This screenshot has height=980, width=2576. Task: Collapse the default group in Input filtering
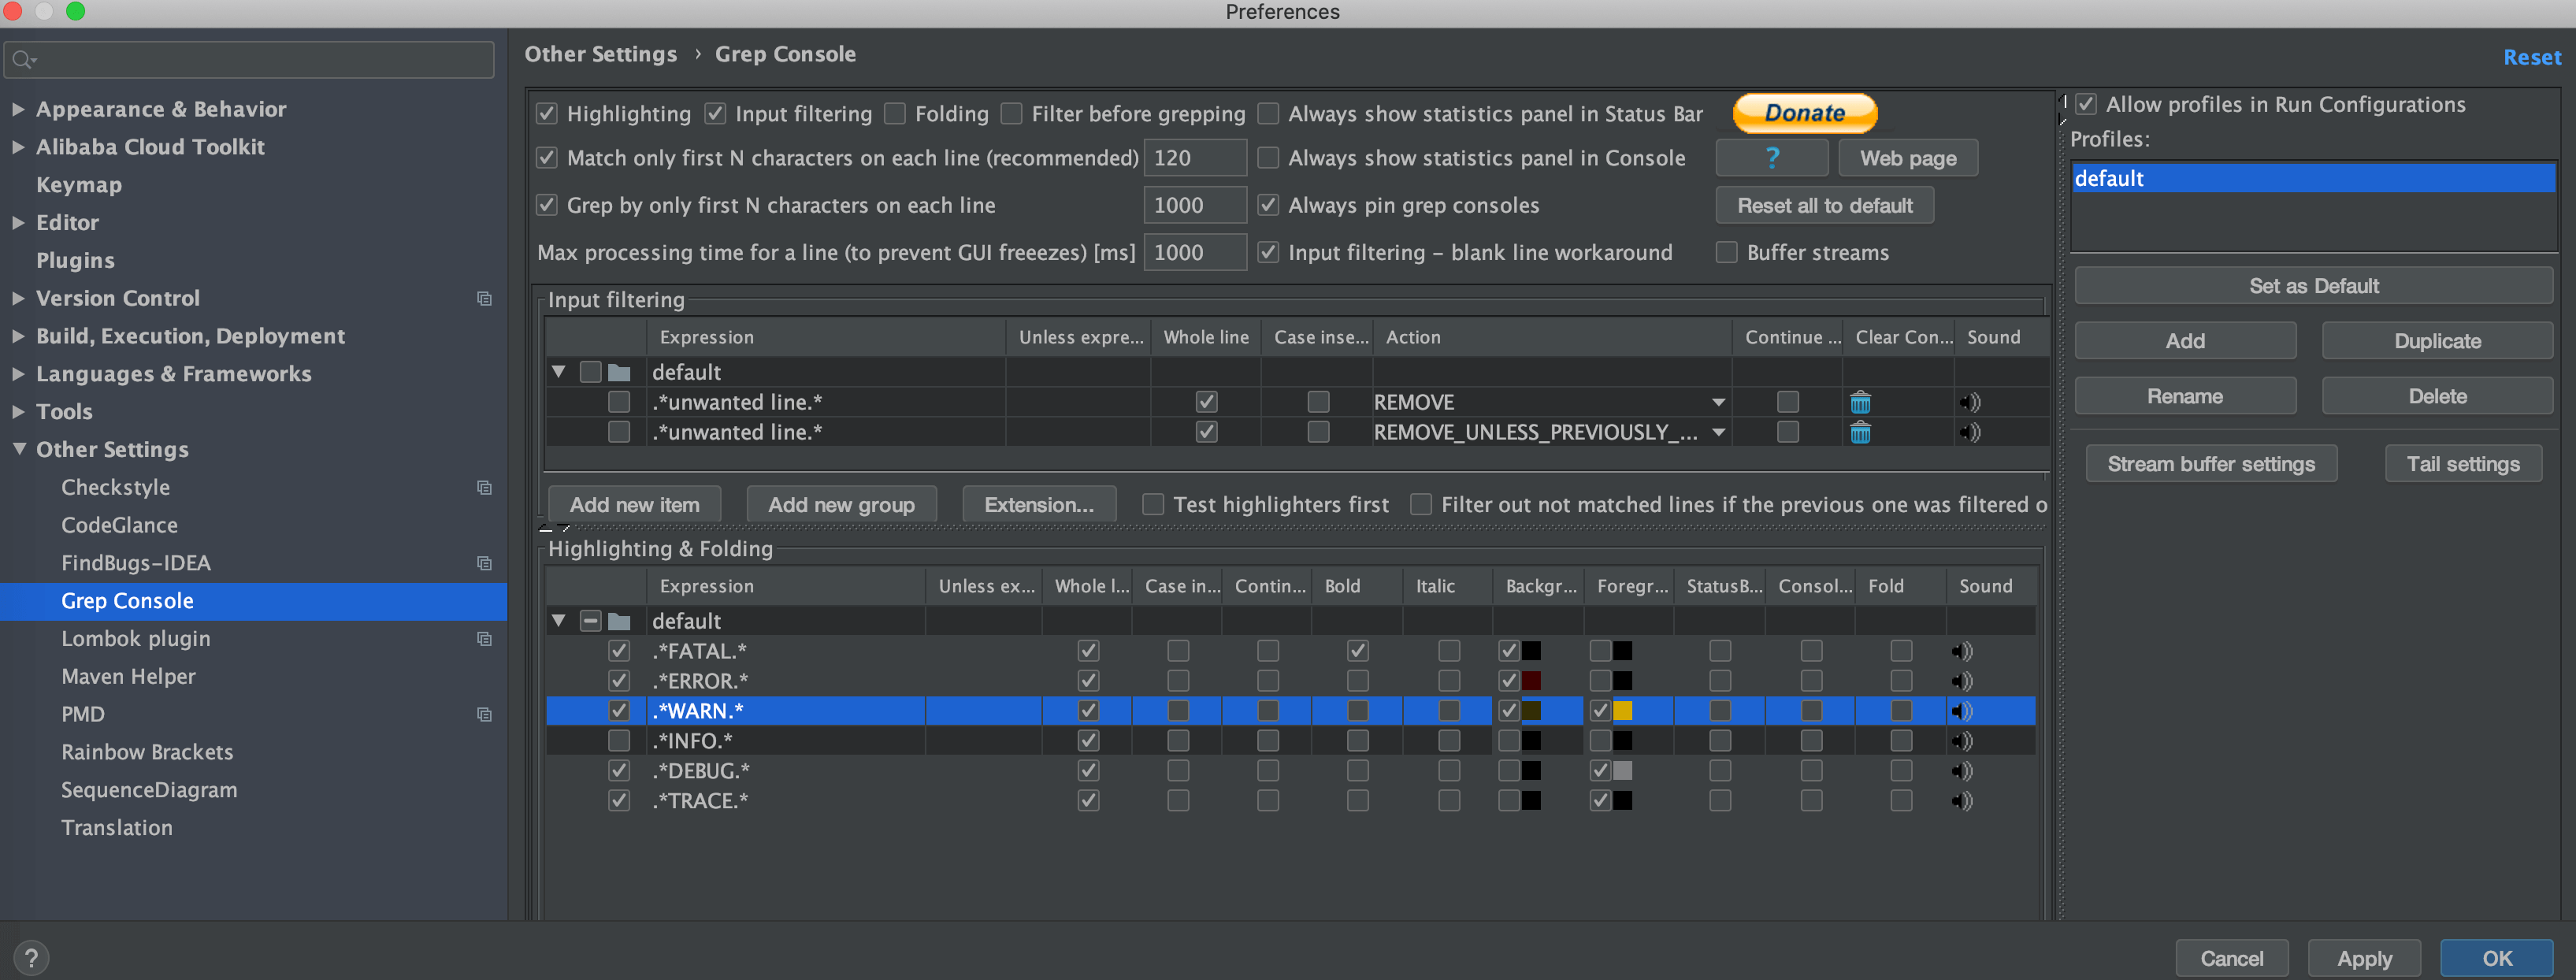click(x=558, y=371)
